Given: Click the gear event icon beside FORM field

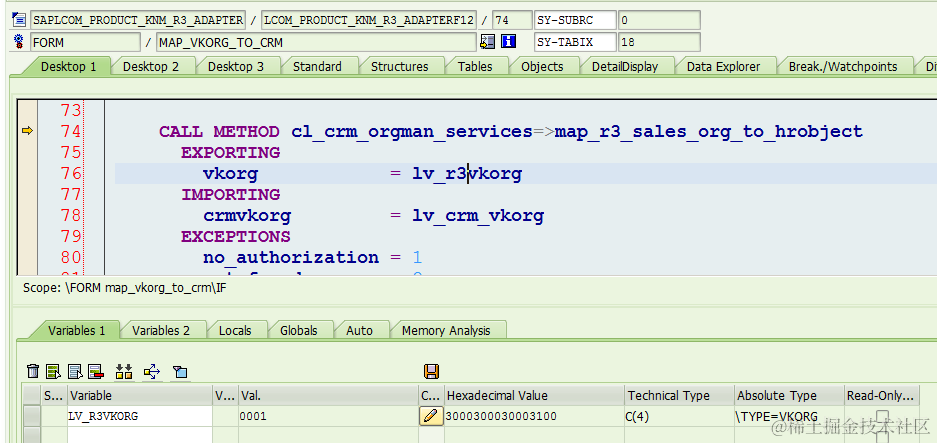Looking at the screenshot, I should (19, 42).
